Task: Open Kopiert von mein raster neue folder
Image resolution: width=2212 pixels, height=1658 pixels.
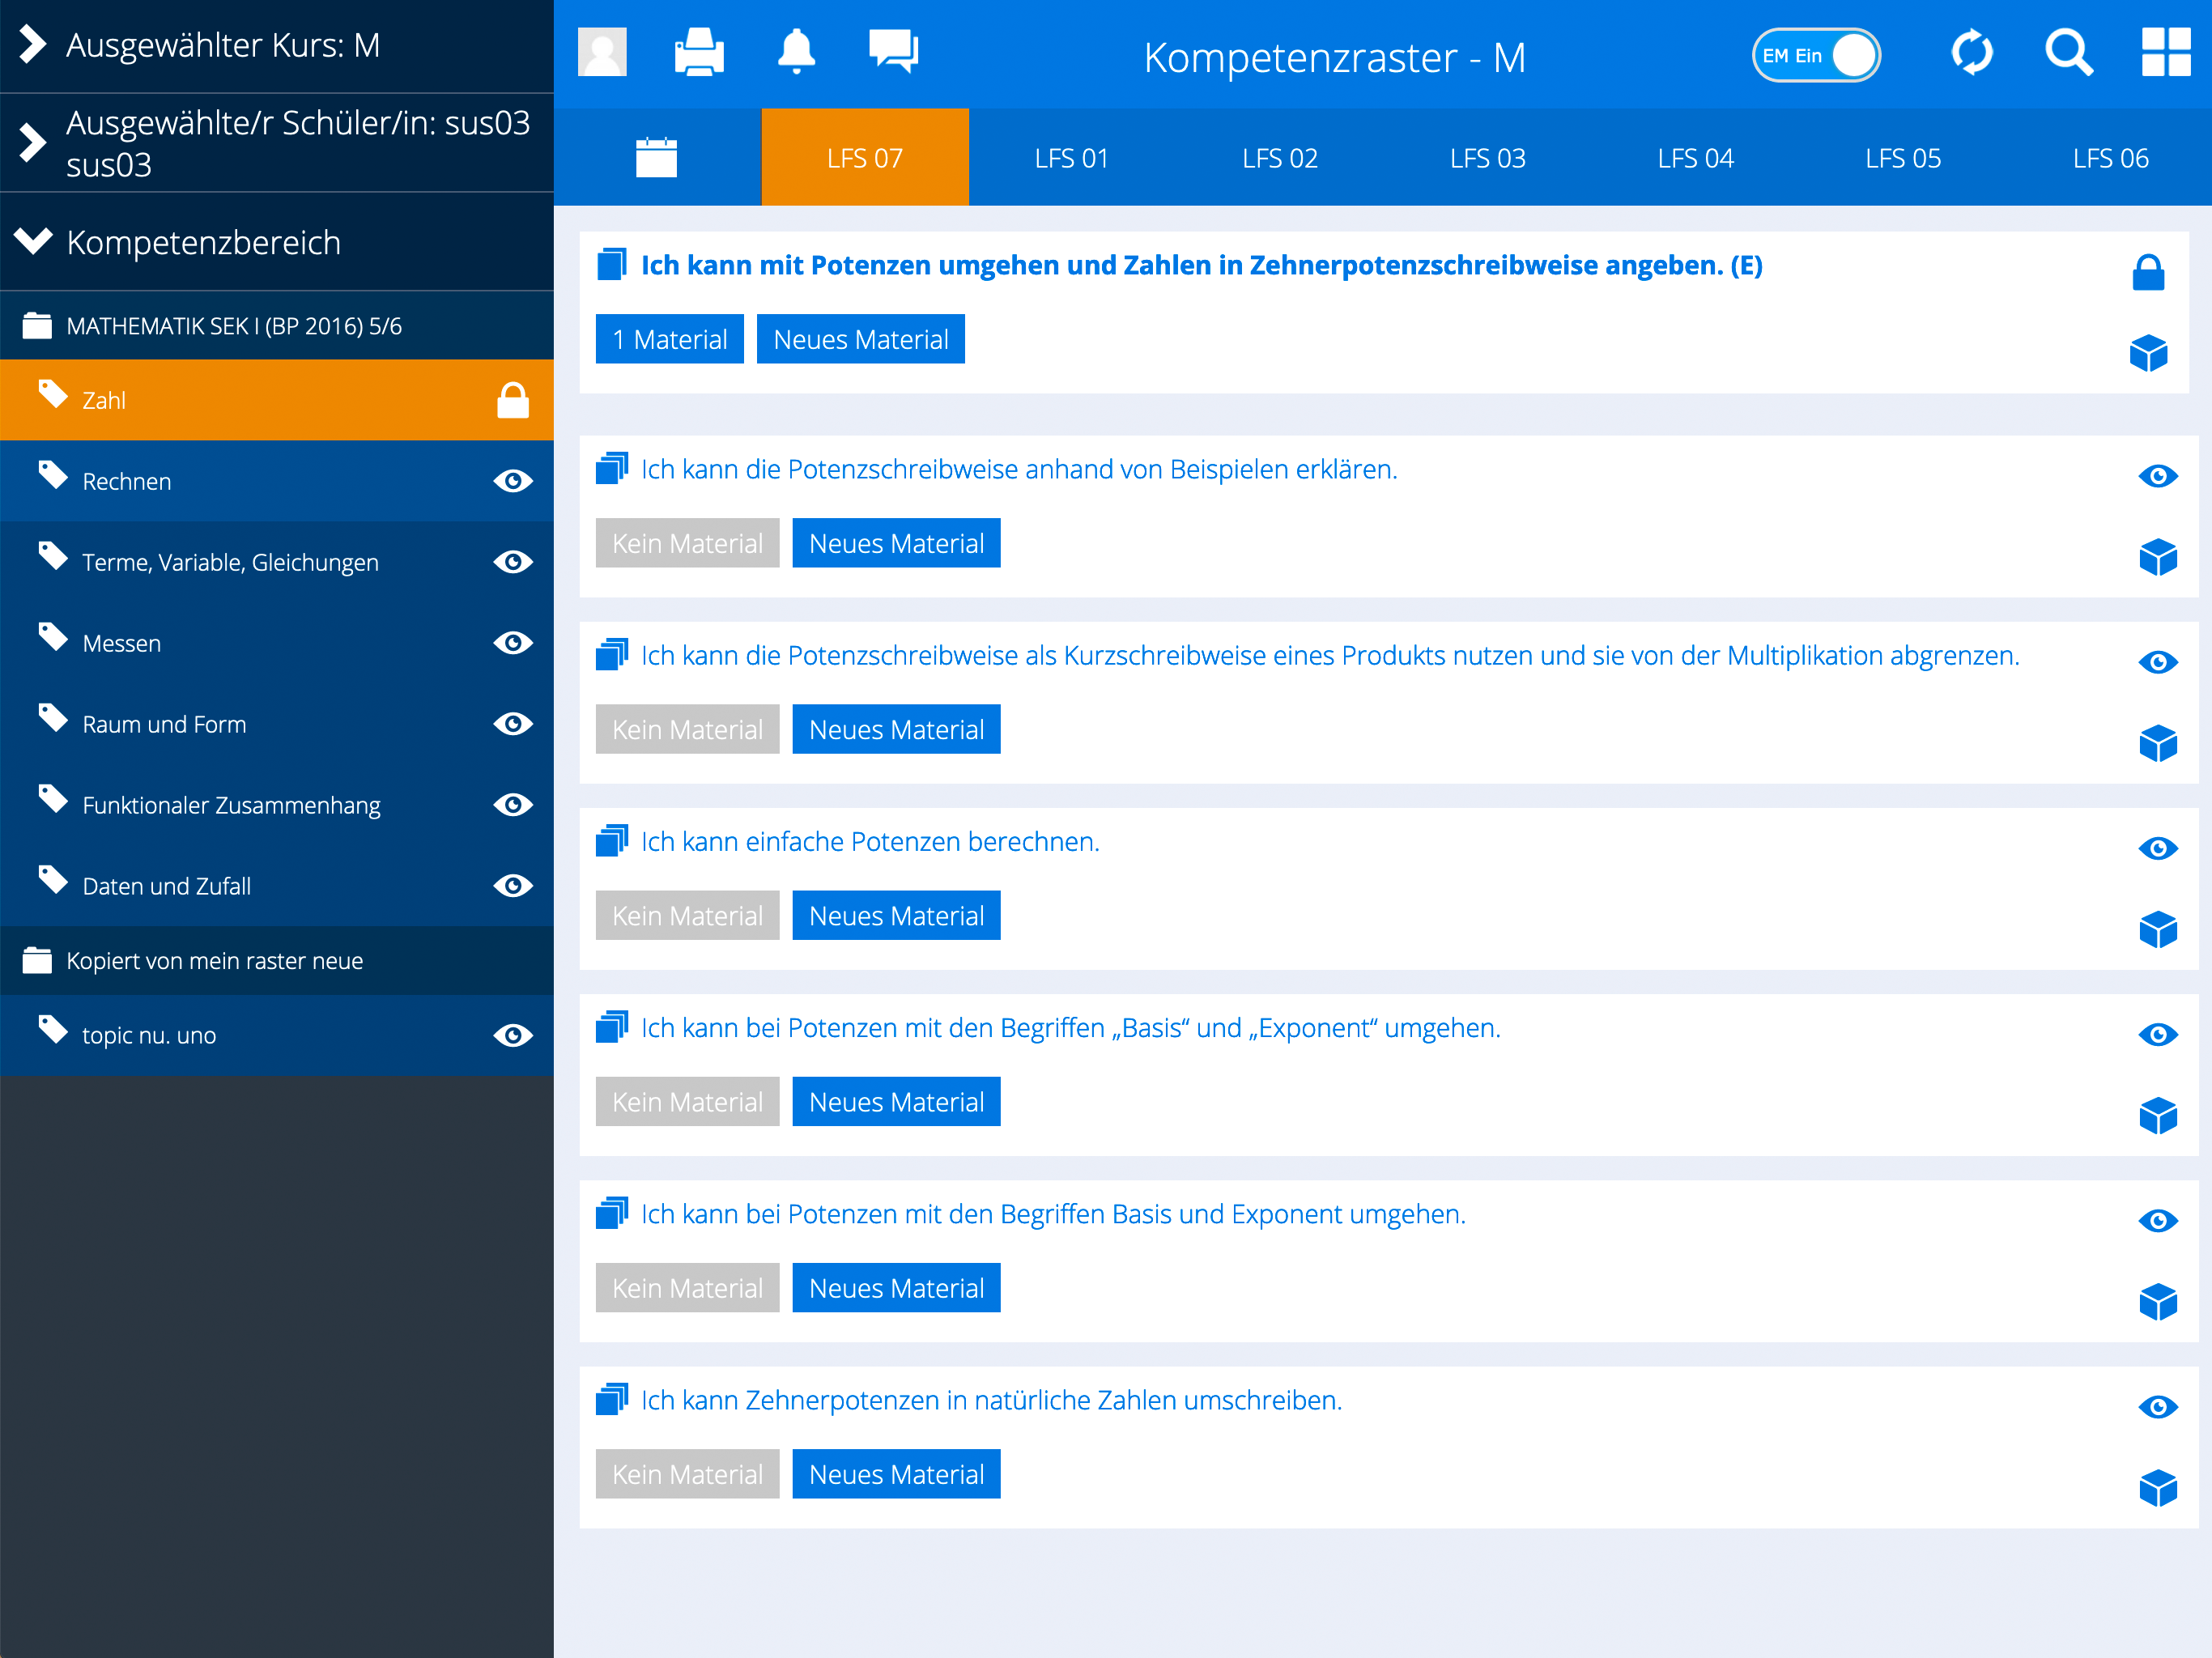Action: click(x=277, y=960)
